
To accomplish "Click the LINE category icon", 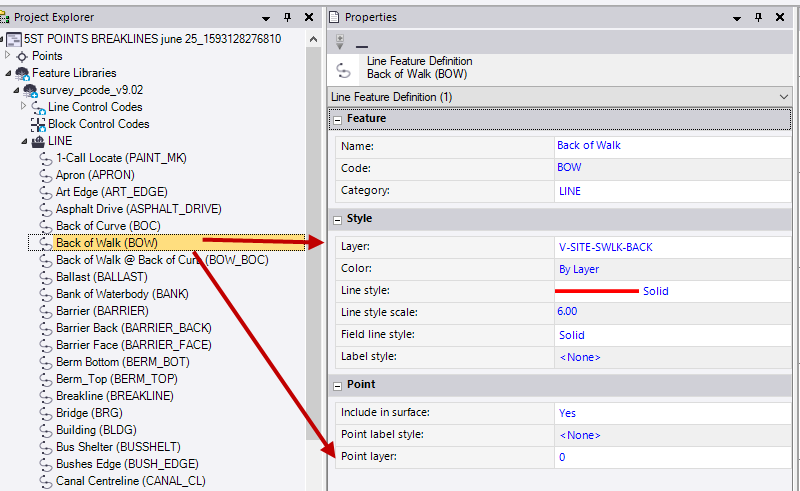I will click(38, 141).
